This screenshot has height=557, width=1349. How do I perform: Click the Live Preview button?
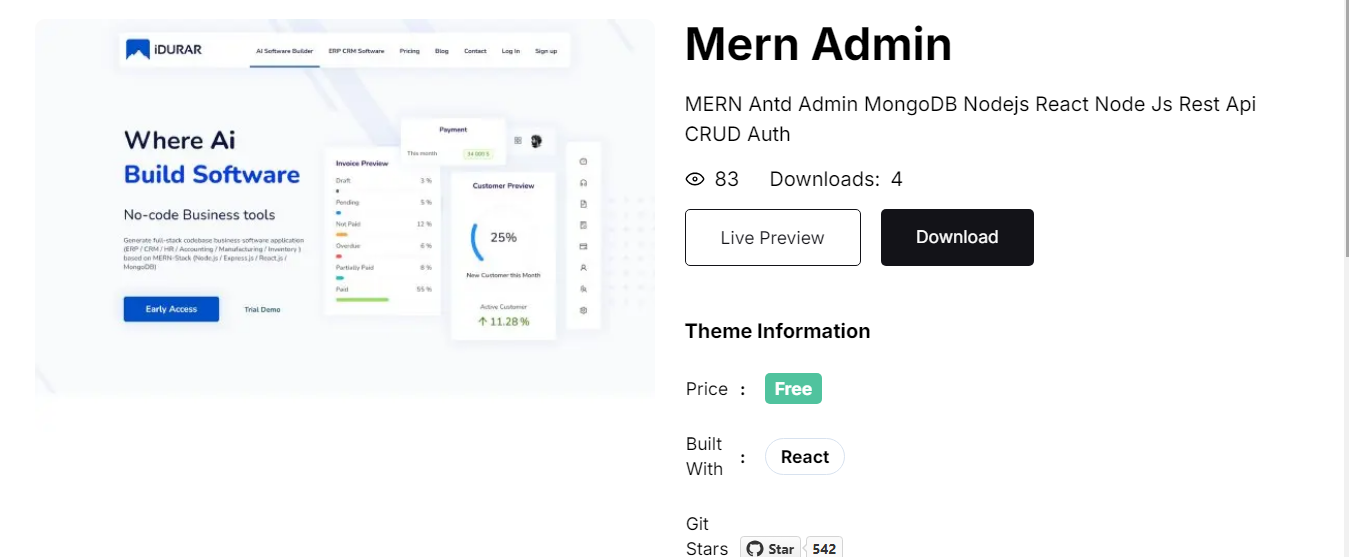click(773, 237)
